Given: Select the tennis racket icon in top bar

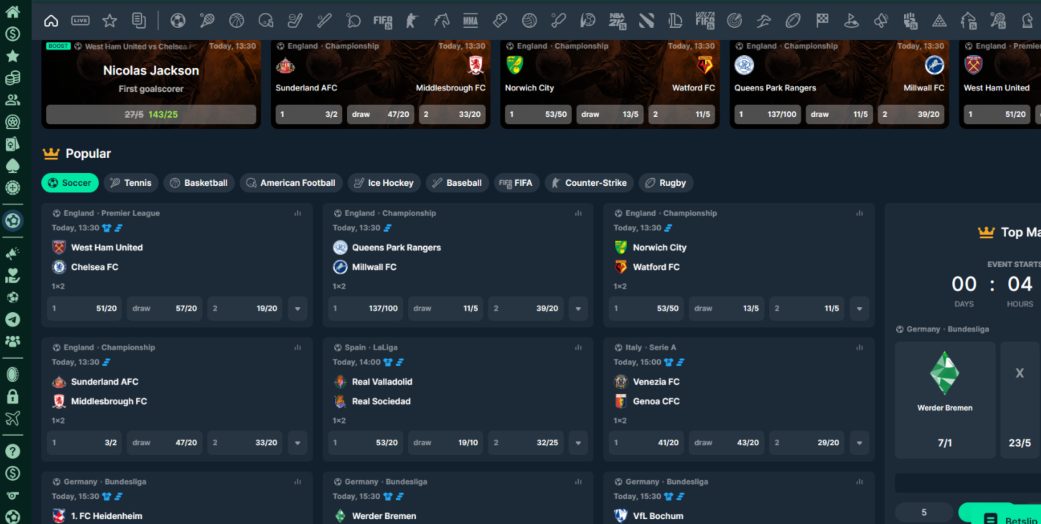Looking at the screenshot, I should [206, 21].
